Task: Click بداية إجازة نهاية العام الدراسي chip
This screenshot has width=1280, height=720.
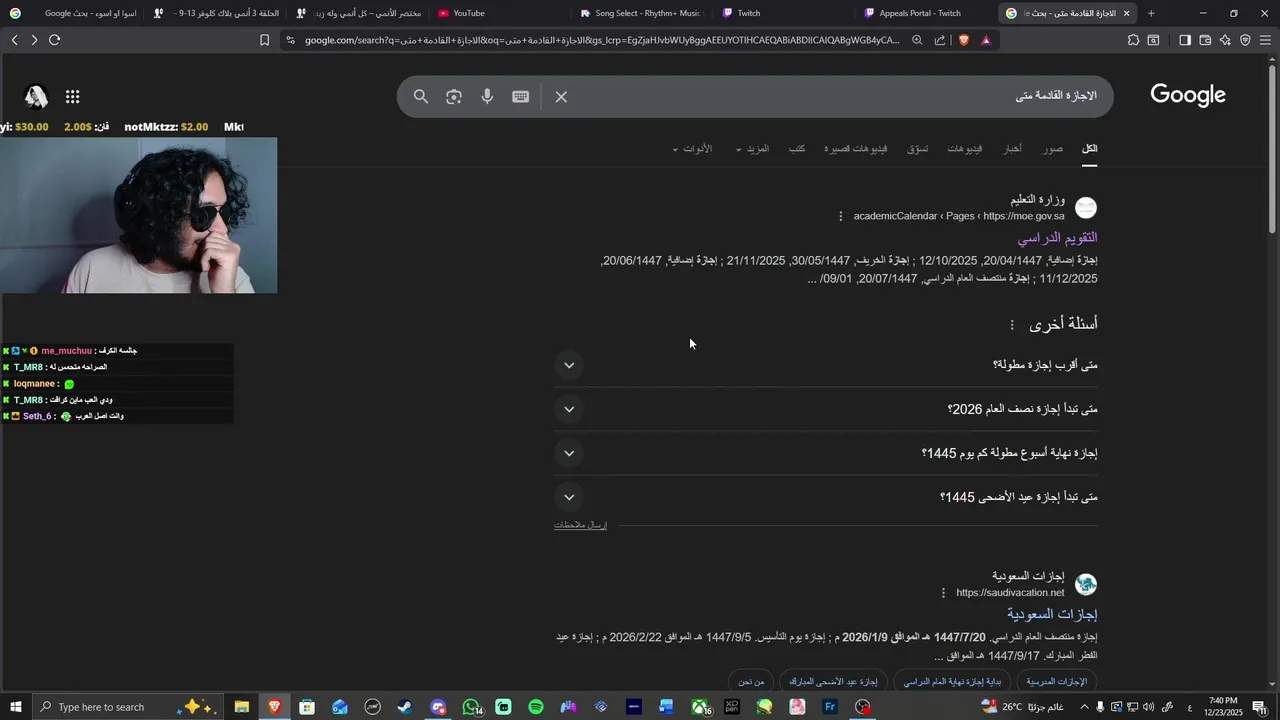Action: (951, 682)
